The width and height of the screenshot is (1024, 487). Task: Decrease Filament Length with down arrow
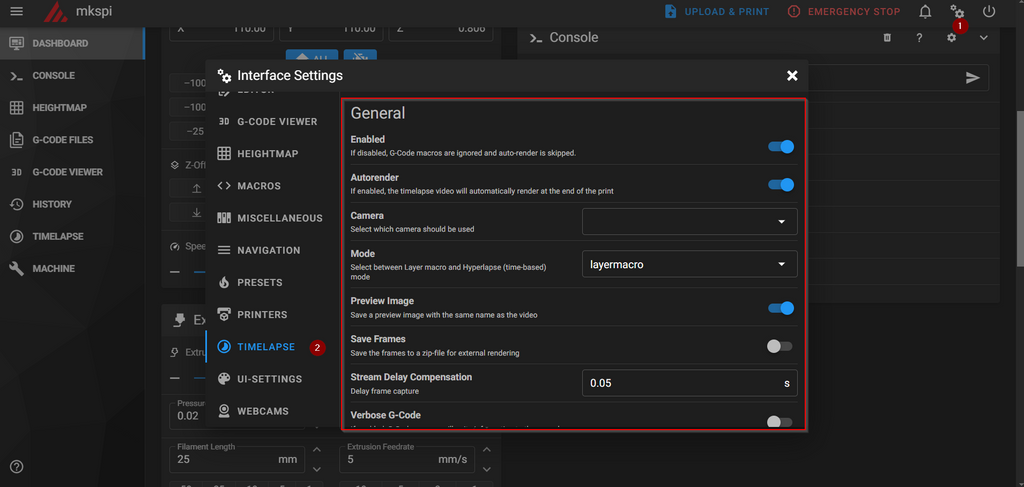click(x=317, y=469)
